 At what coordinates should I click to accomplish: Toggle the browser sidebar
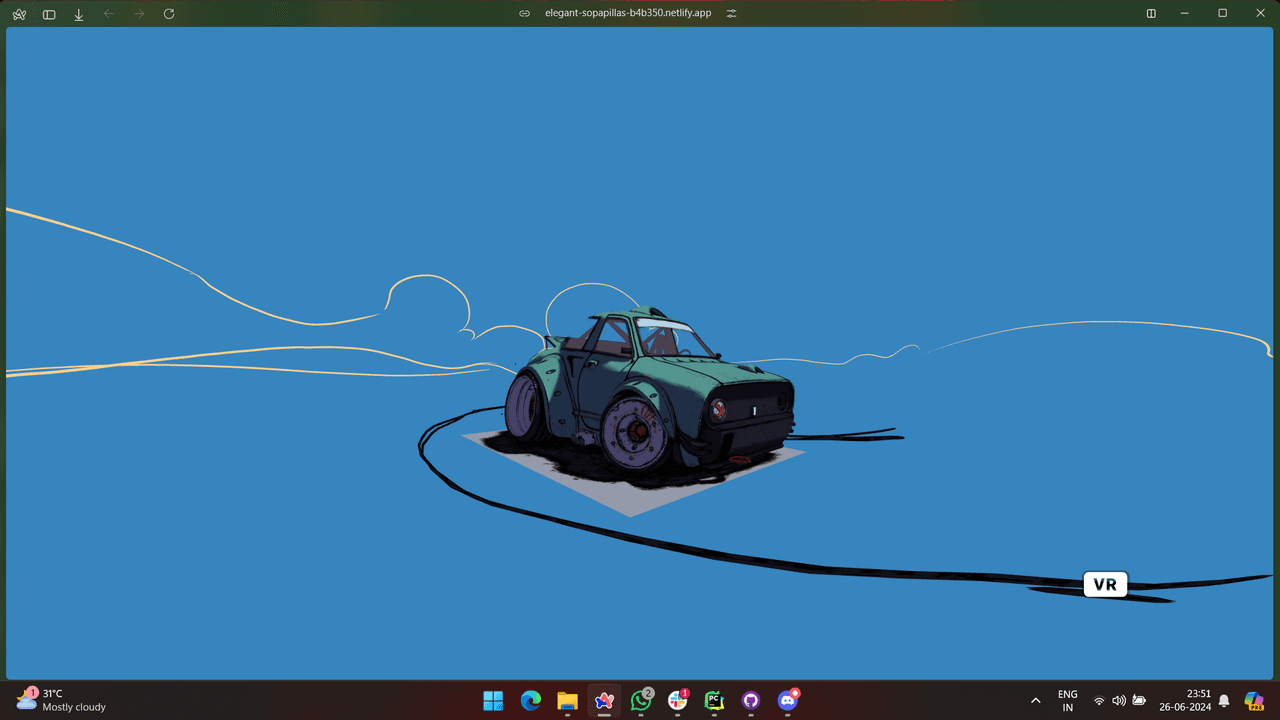click(x=49, y=14)
